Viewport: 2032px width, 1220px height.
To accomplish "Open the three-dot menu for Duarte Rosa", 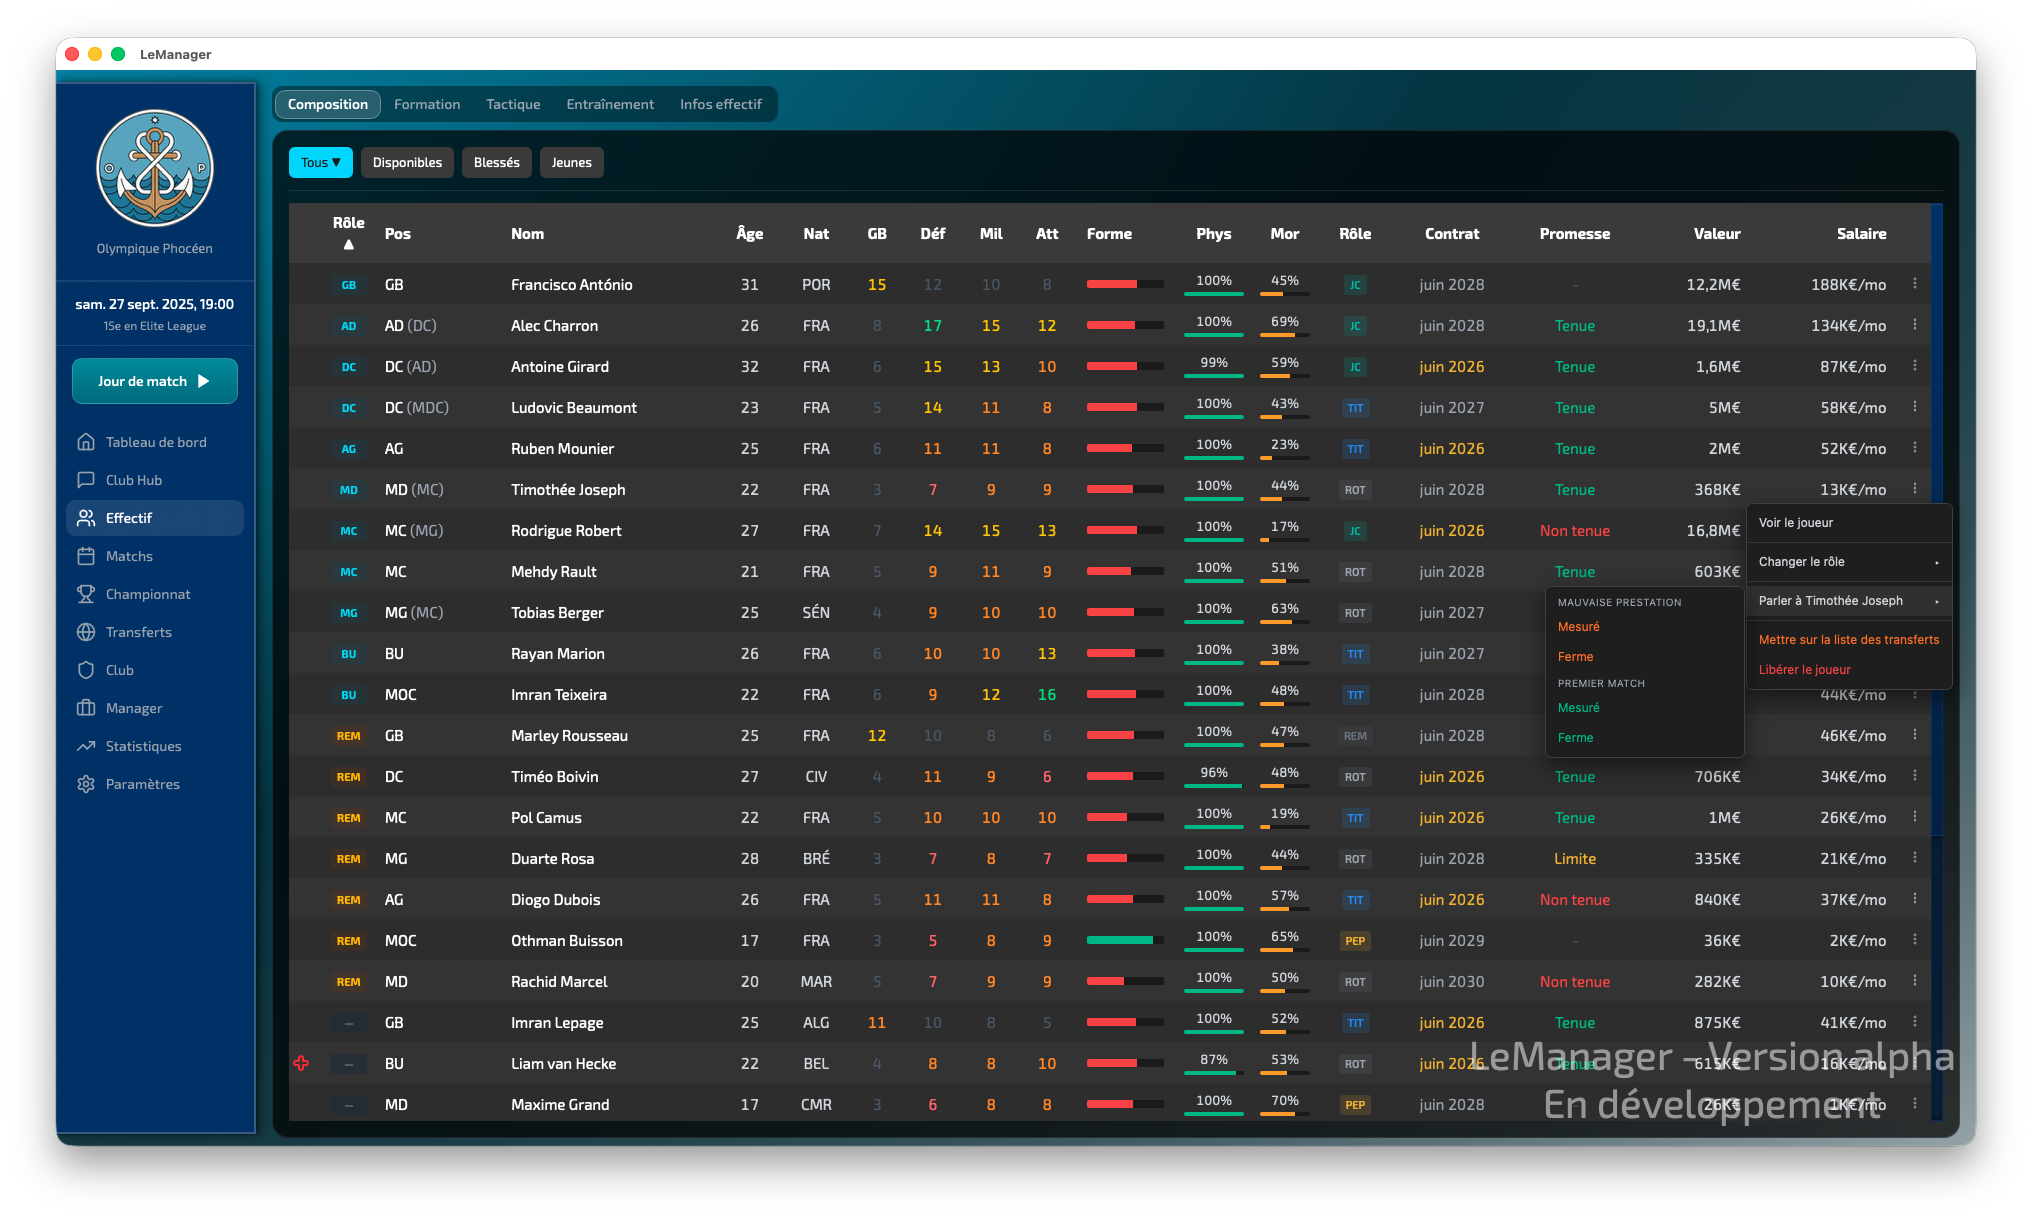I will coord(1915,858).
